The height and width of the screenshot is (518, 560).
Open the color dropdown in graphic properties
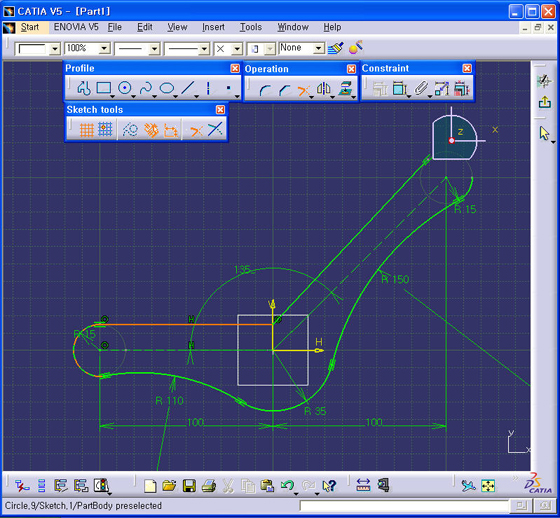[x=55, y=48]
